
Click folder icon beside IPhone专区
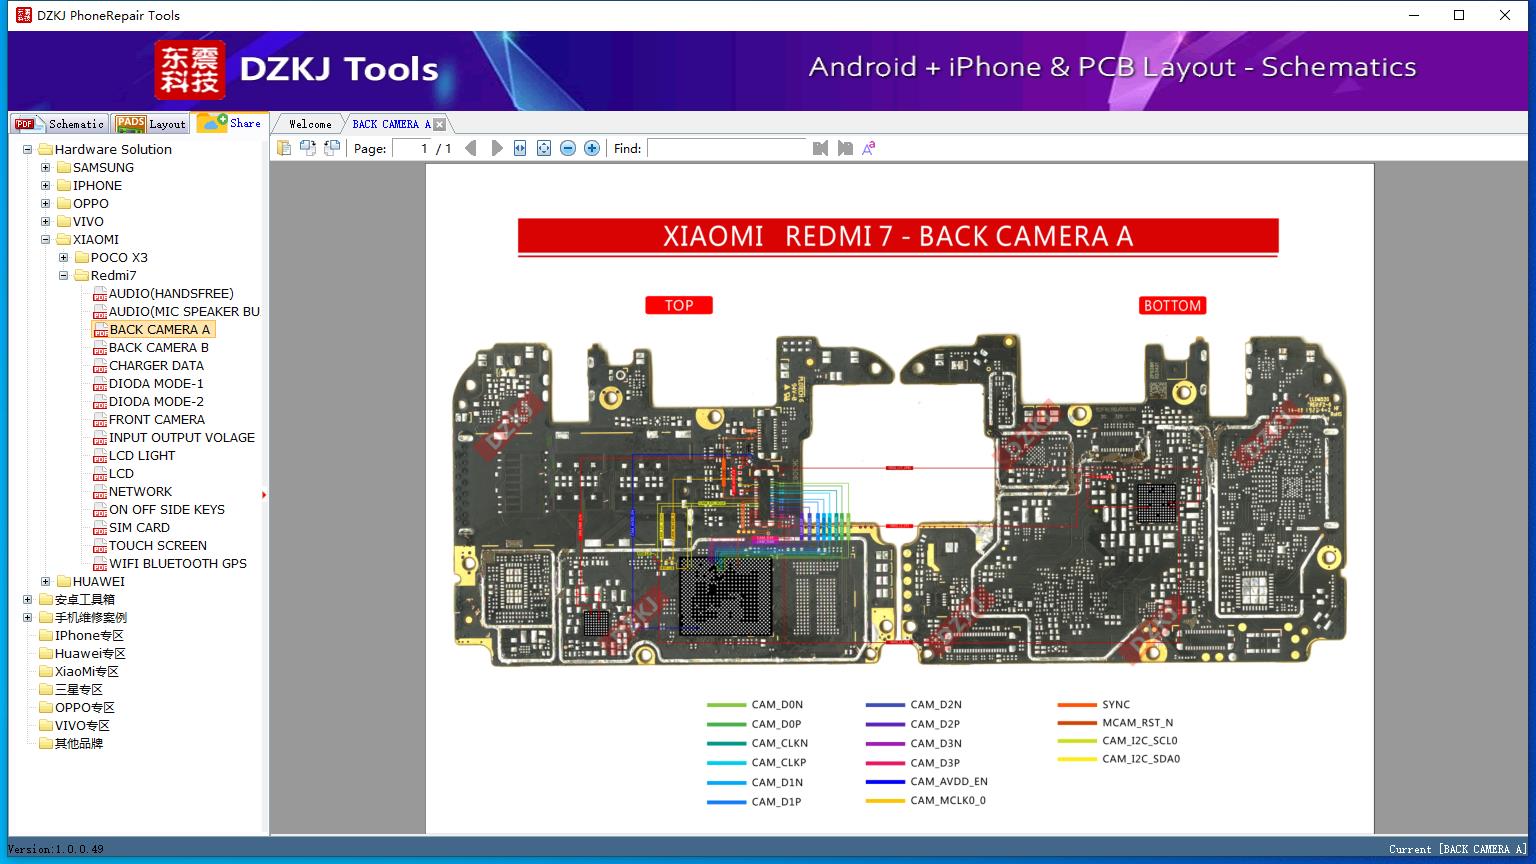coord(46,636)
